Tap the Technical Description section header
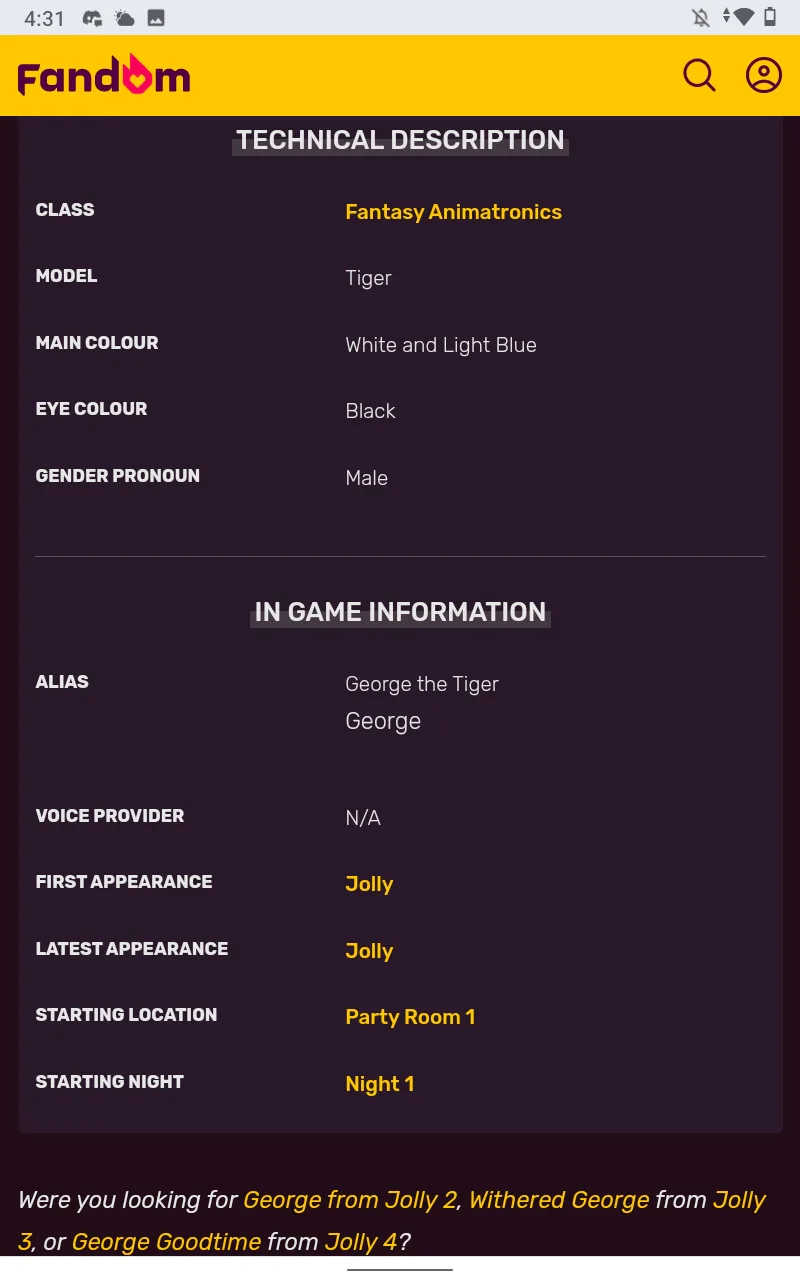 (400, 140)
